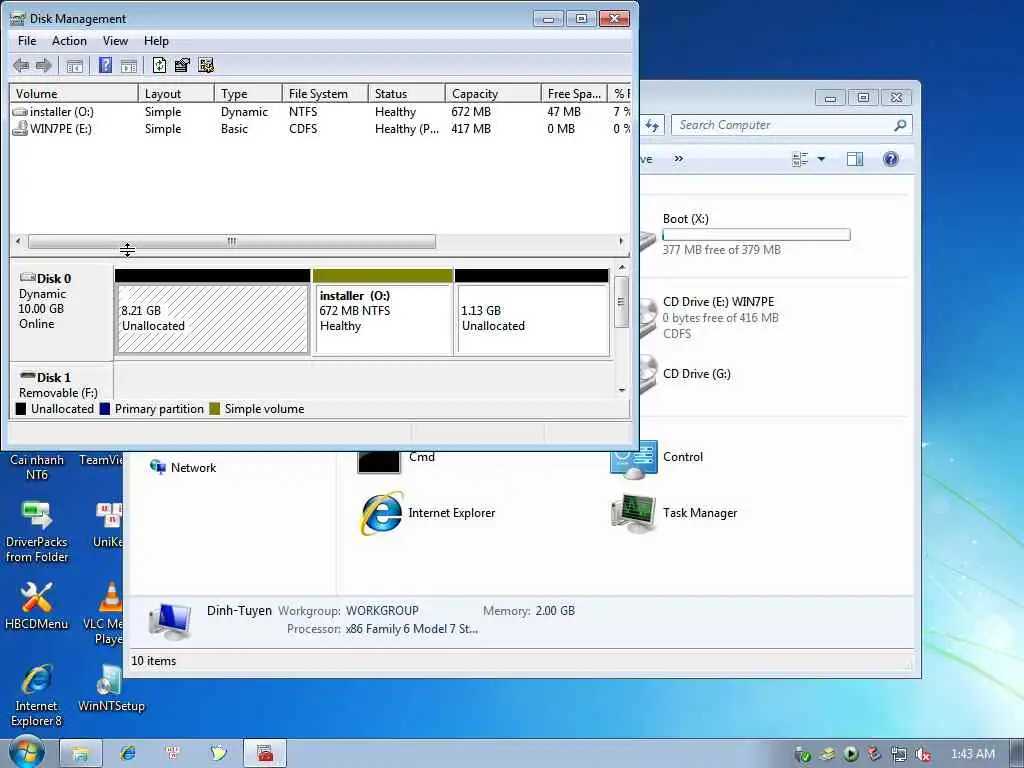The width and height of the screenshot is (1024, 768).
Task: Select the WinNTSetup desktop icon
Action: (x=111, y=689)
